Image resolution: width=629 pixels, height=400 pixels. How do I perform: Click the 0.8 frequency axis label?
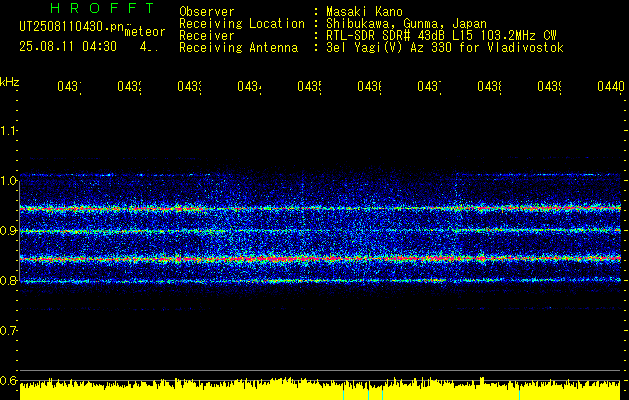pyautogui.click(x=8, y=280)
